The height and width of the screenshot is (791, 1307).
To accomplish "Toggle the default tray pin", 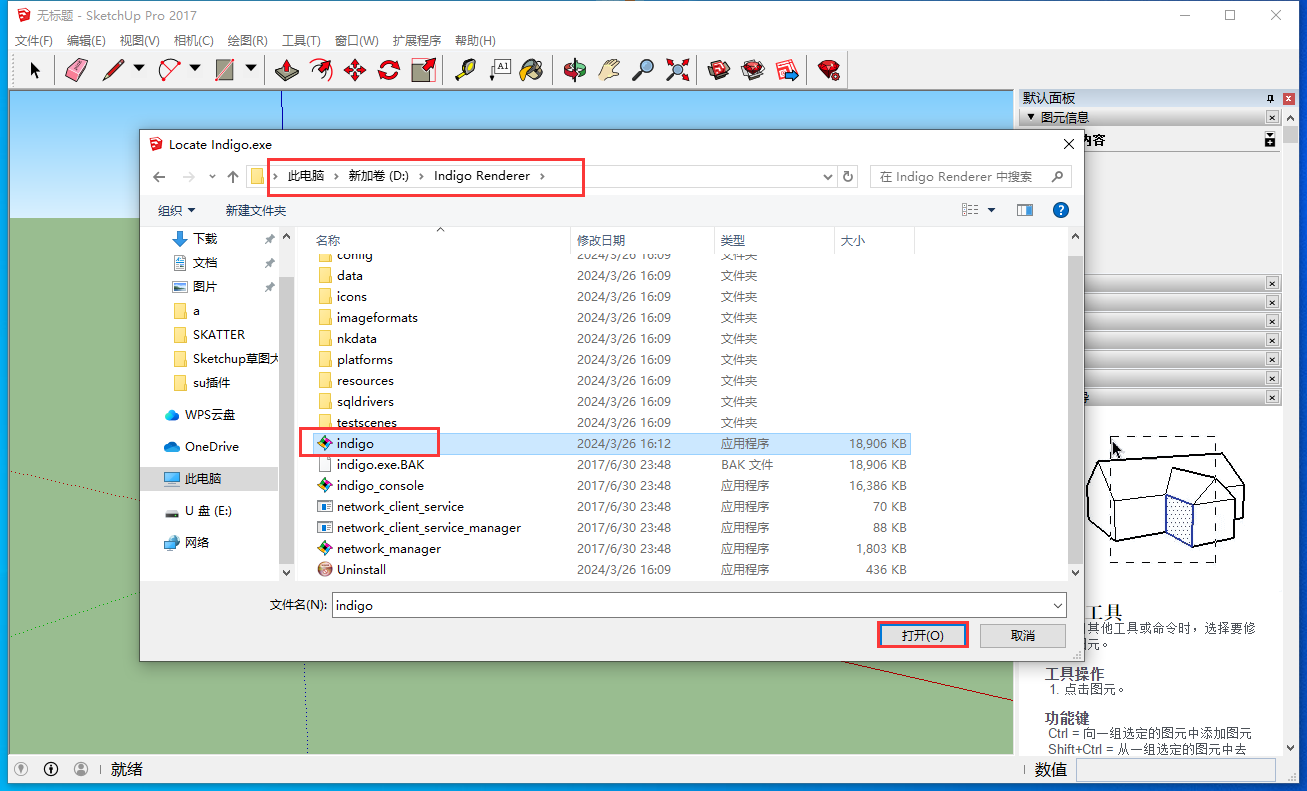I will tap(1270, 98).
